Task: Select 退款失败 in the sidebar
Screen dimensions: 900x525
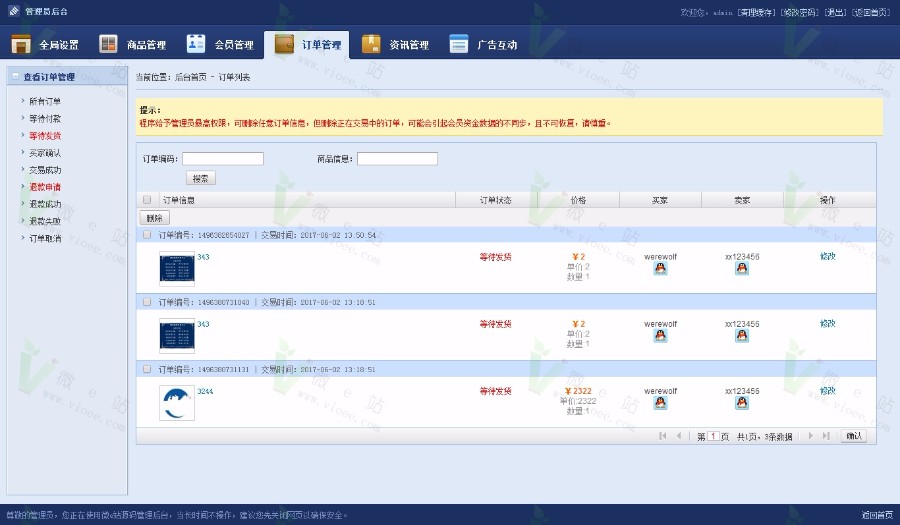Action: coord(45,221)
